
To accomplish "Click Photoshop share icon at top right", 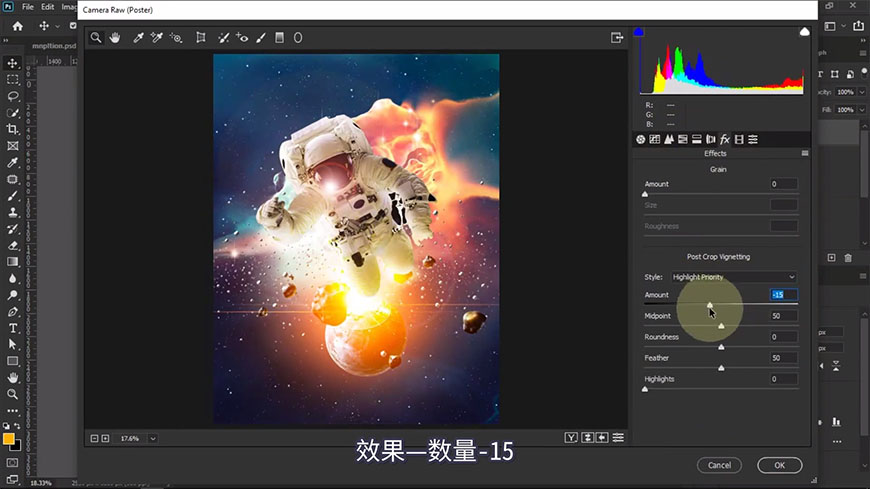I will click(x=858, y=26).
